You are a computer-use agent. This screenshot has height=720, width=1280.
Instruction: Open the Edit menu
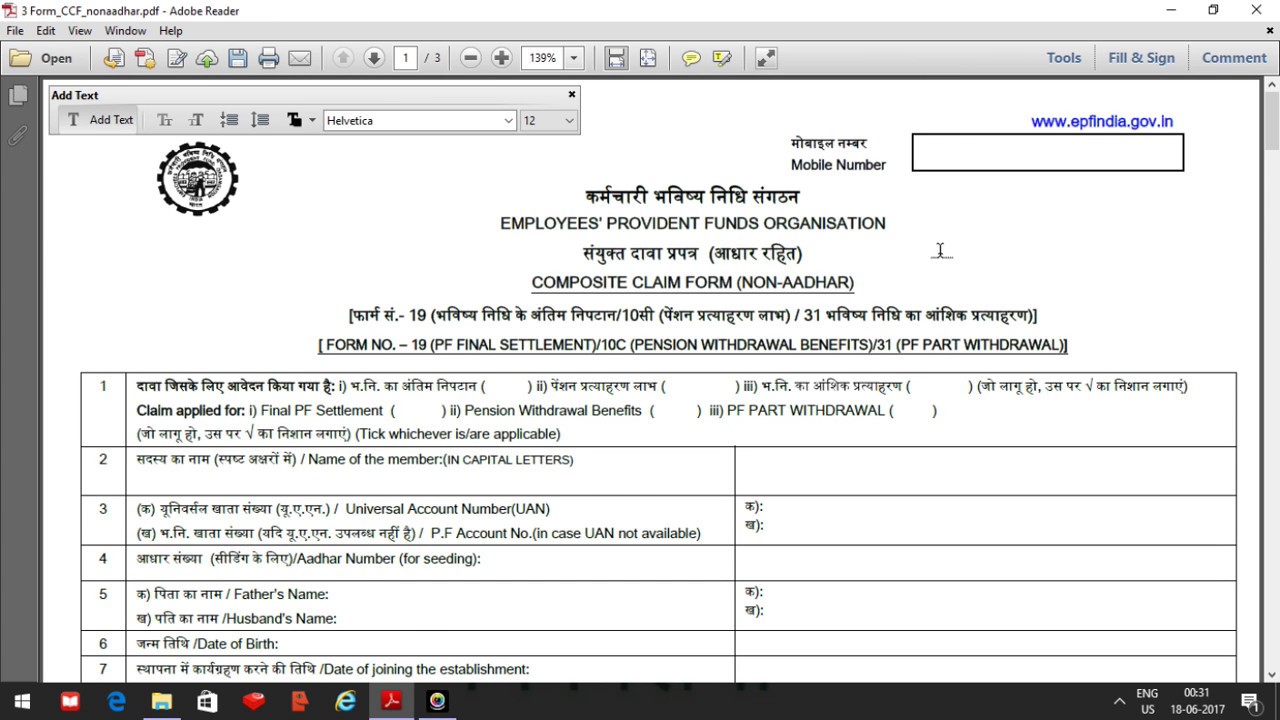coord(46,31)
